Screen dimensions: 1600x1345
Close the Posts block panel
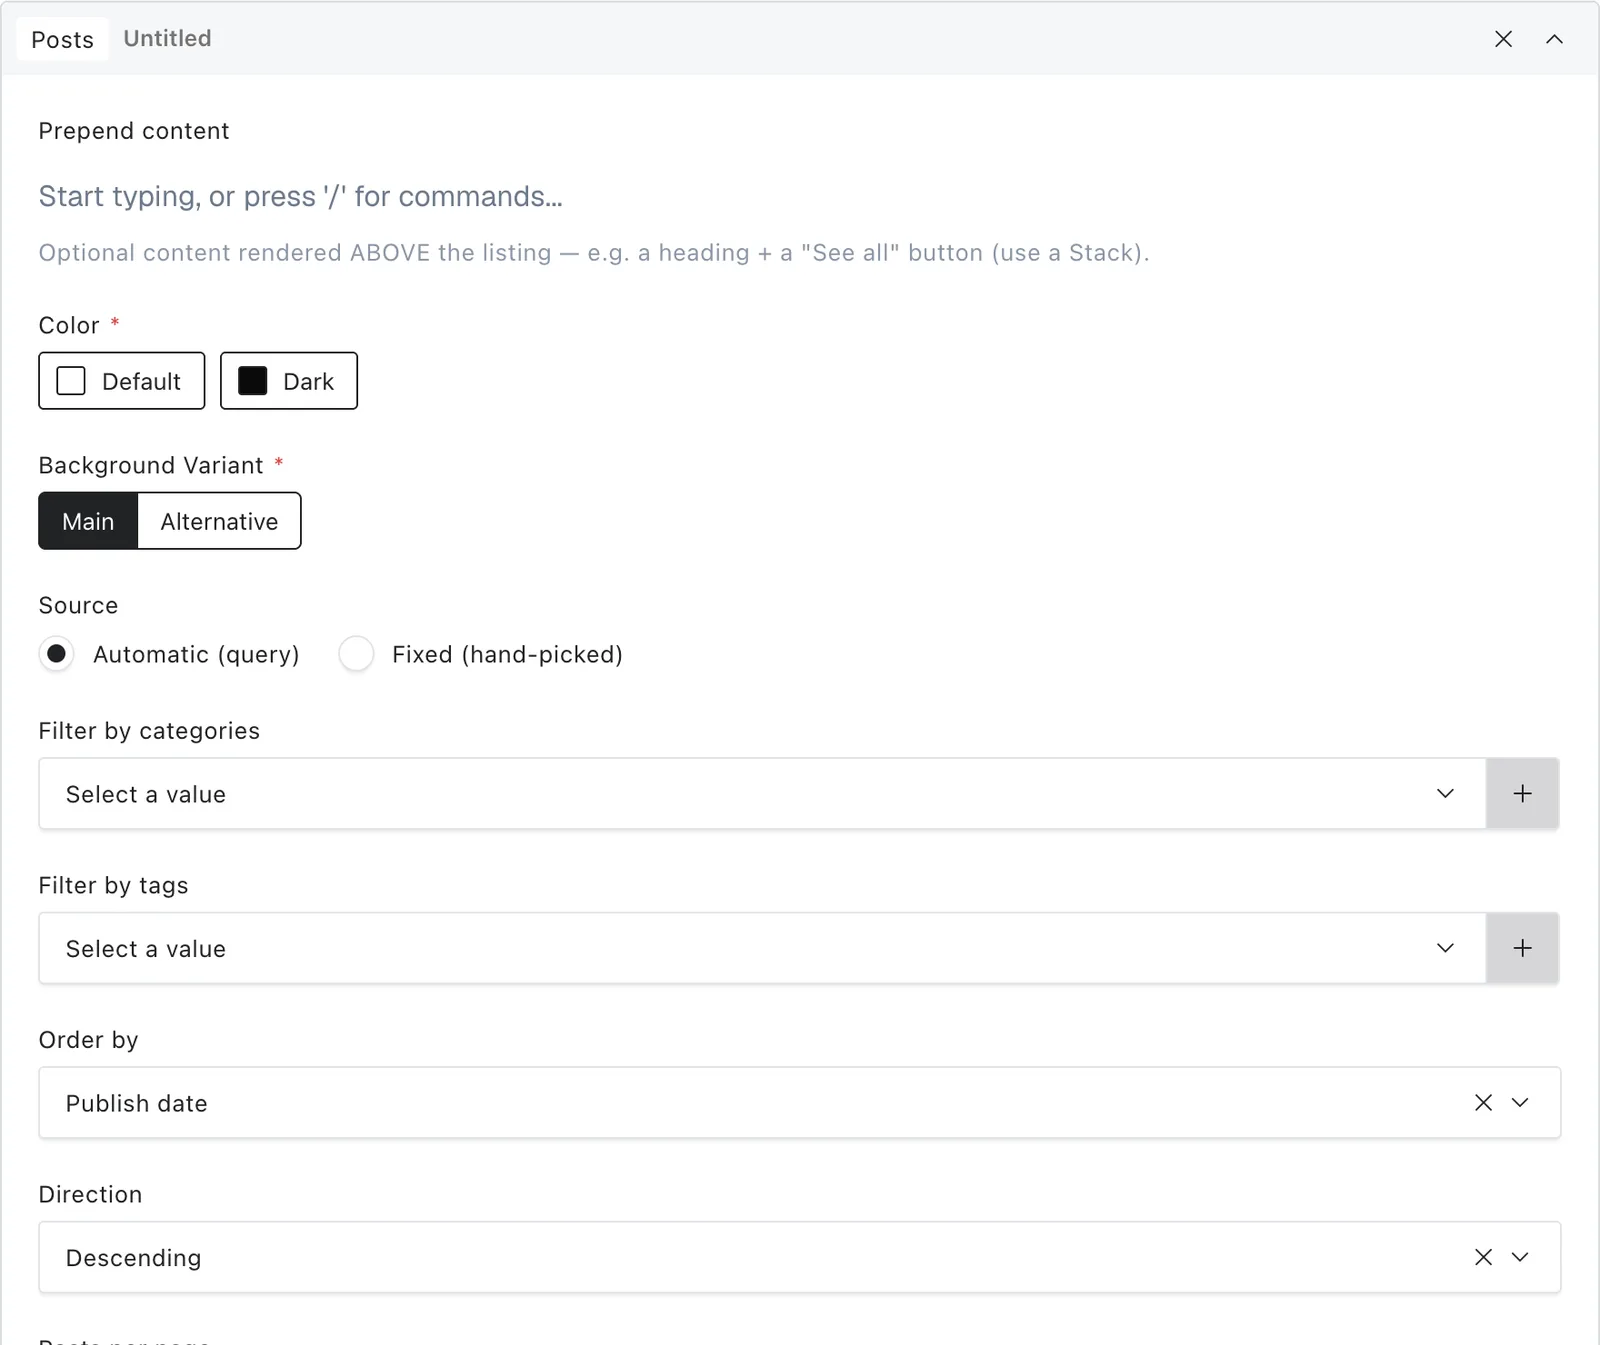click(x=1503, y=39)
